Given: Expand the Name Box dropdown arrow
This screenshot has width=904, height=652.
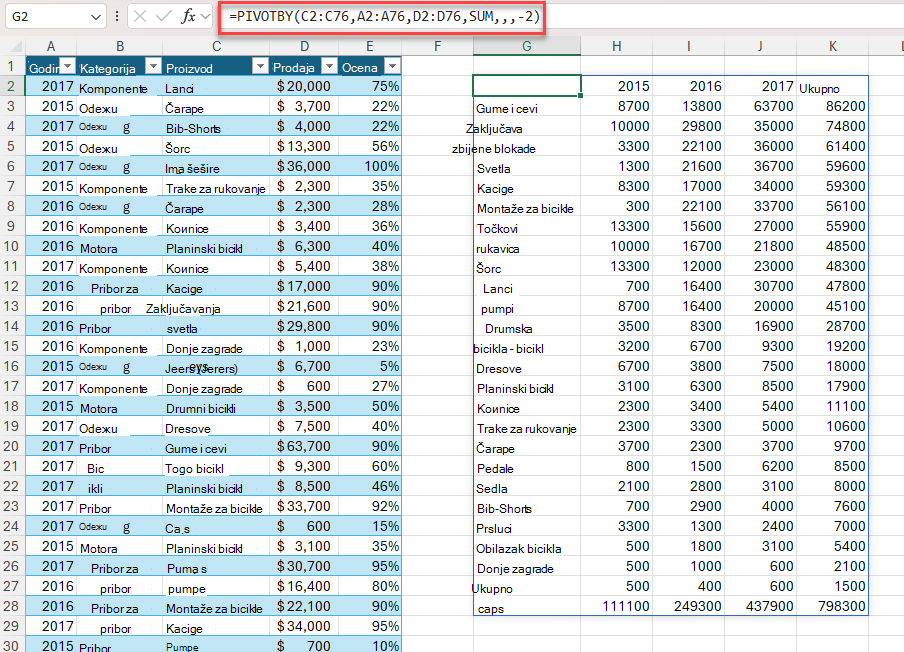Looking at the screenshot, I should pos(96,17).
